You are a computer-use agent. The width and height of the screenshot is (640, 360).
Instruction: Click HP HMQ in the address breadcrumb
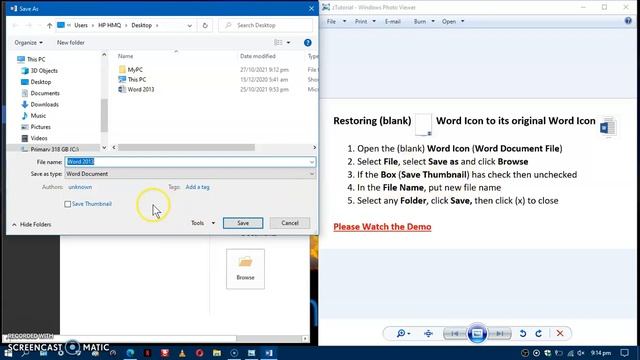[109, 25]
